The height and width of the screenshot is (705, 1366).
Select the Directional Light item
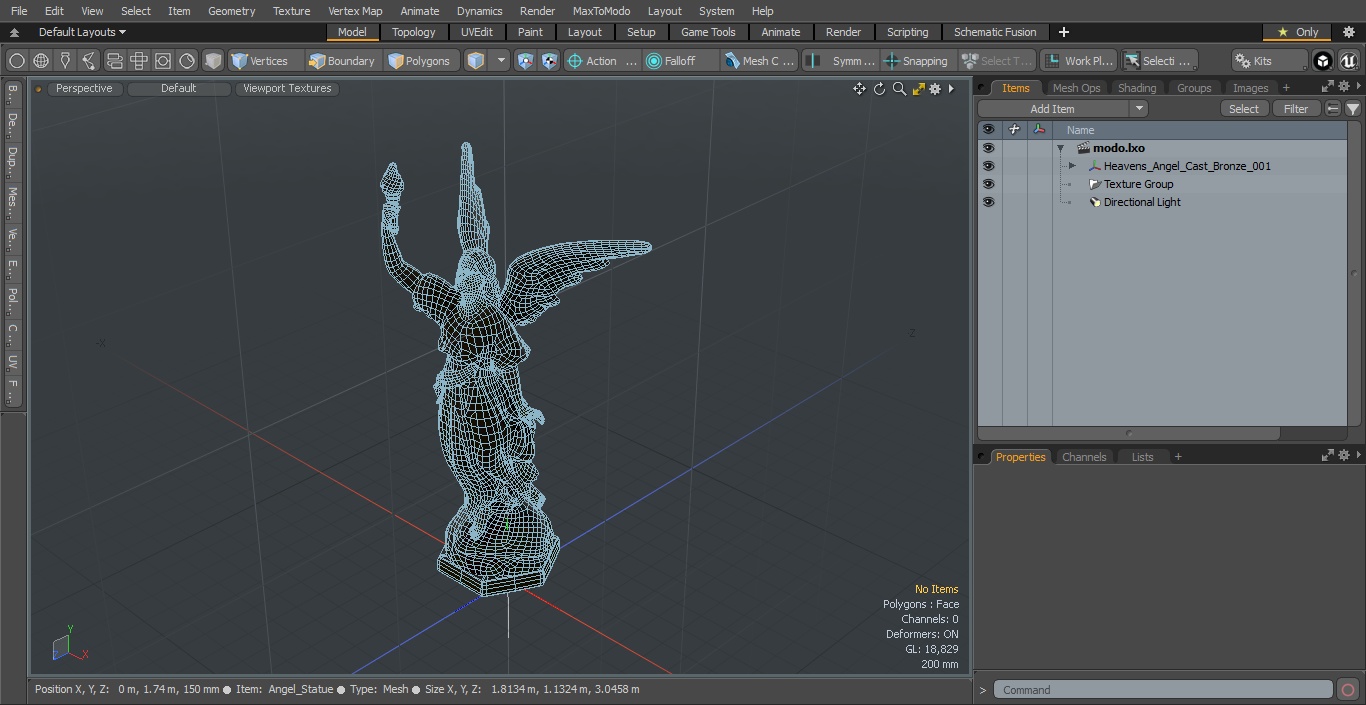pyautogui.click(x=1142, y=202)
